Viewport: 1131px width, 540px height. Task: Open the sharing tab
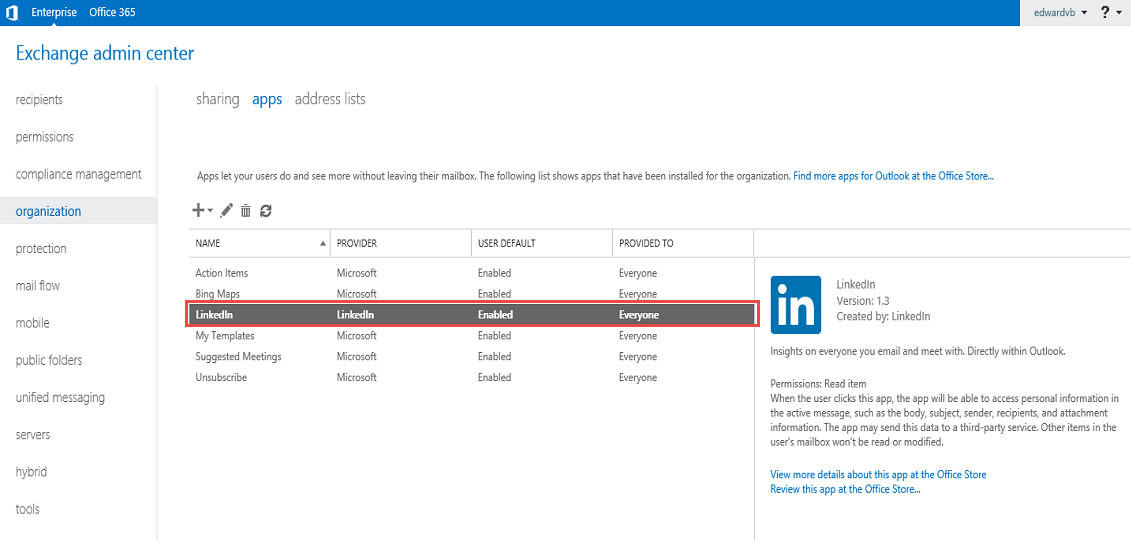[218, 99]
